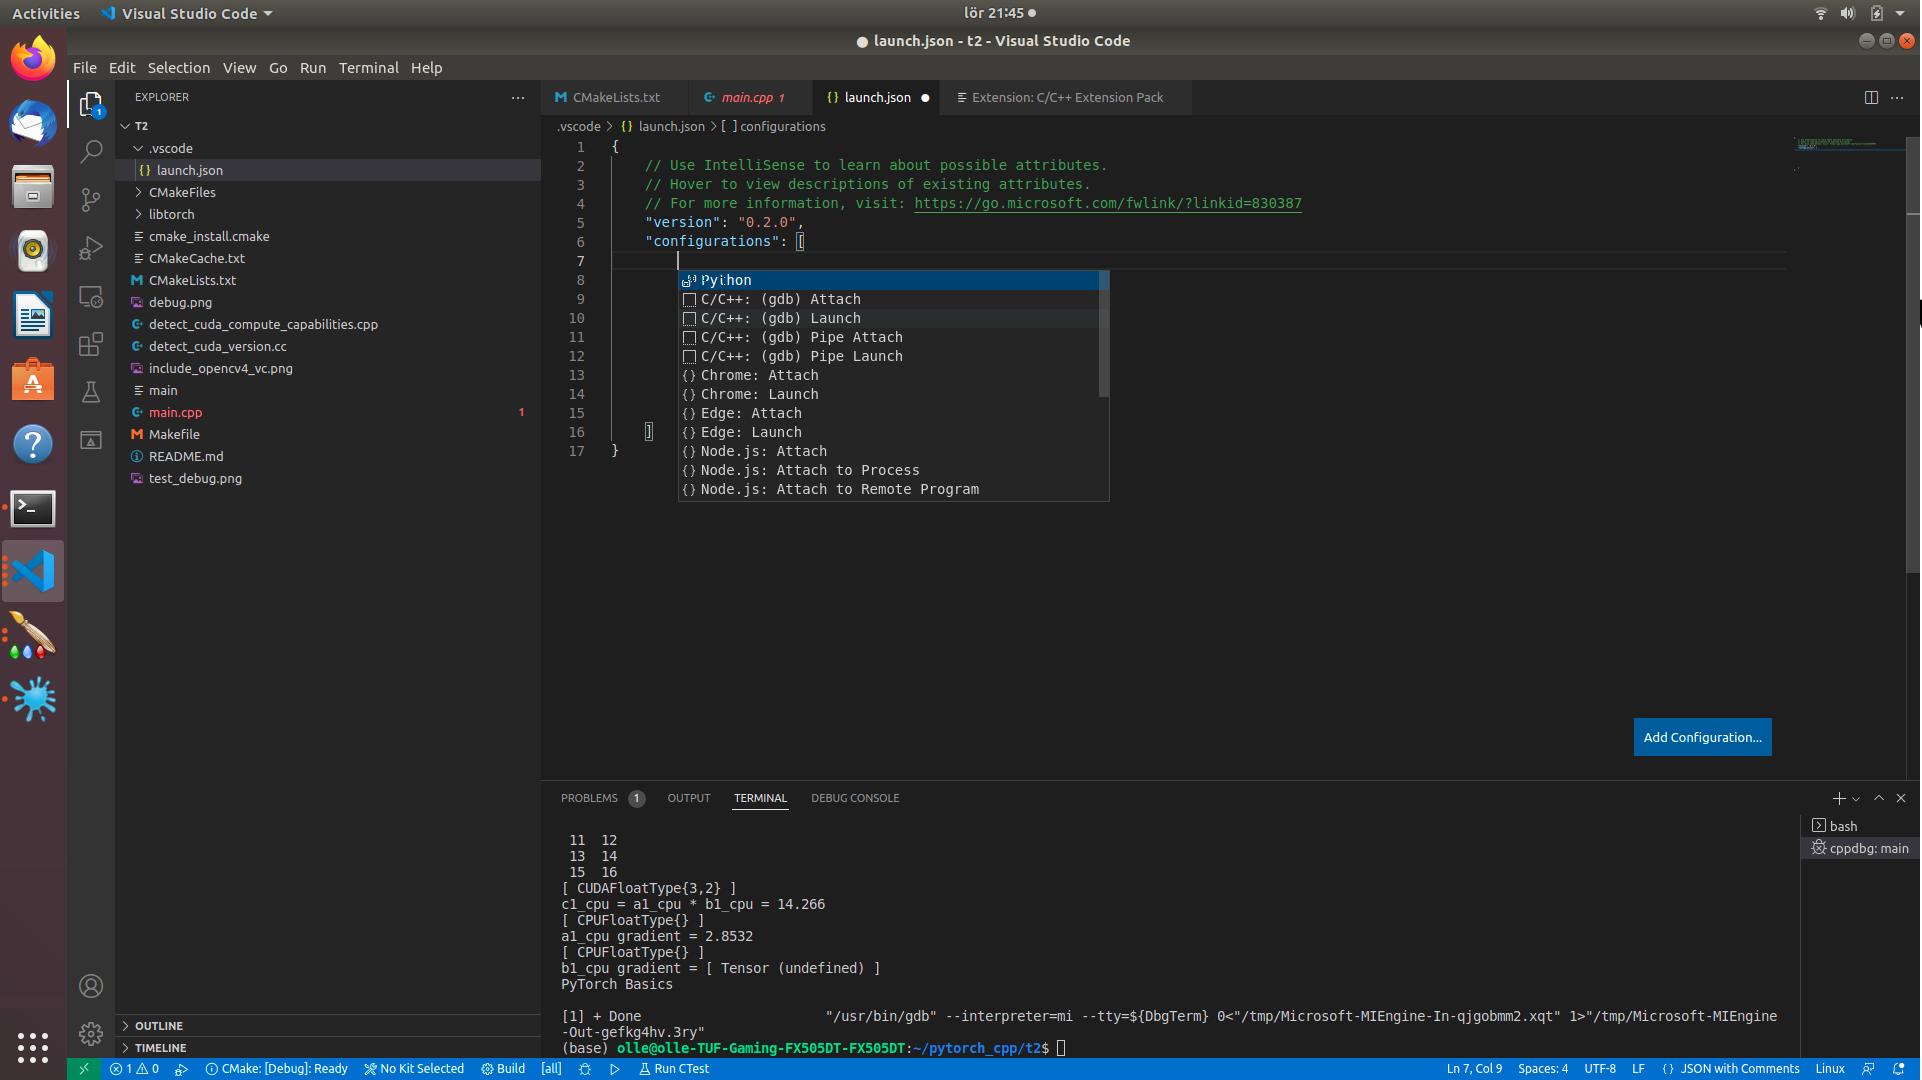Expand the CMakeFiles folder
Screen dimensions: 1922x1080
coord(182,192)
